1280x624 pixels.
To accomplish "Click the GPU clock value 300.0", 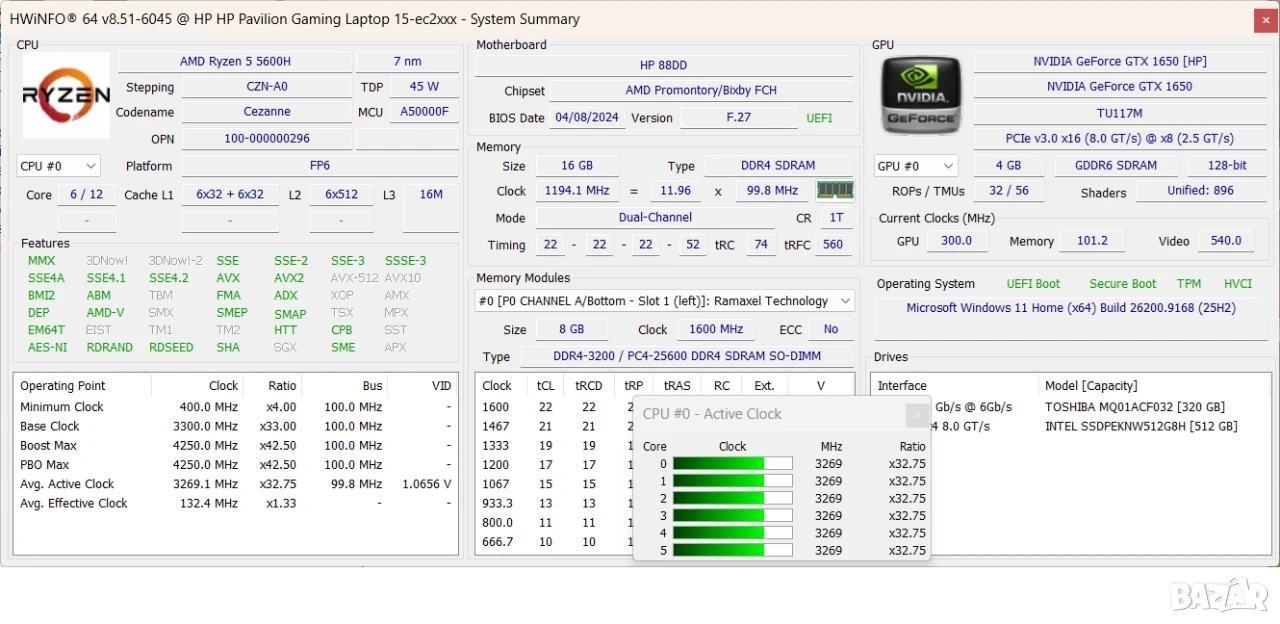I will coord(955,240).
